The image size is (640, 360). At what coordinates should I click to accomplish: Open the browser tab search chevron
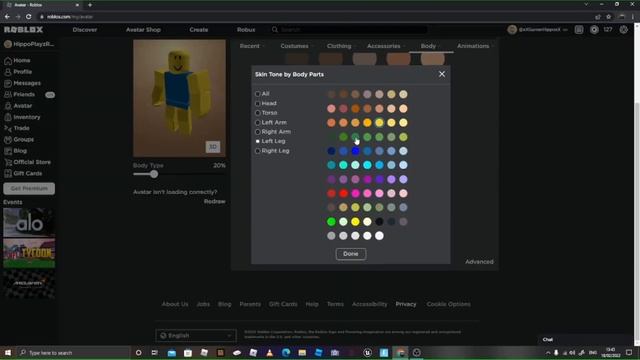[586, 4]
